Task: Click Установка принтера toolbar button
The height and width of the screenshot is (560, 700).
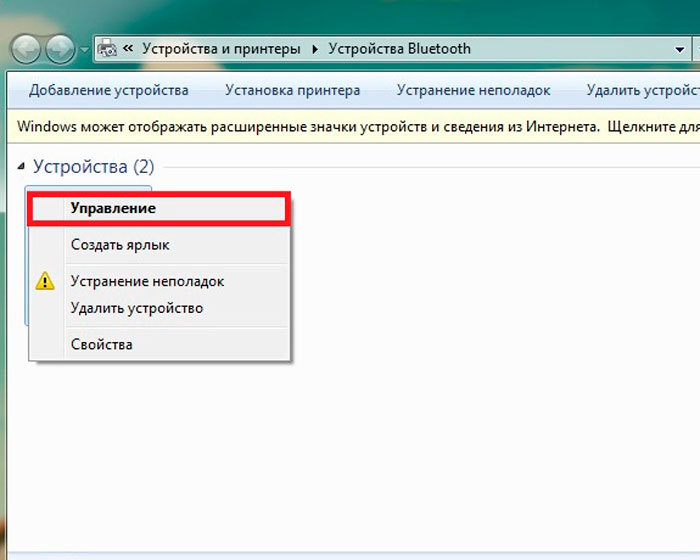Action: pyautogui.click(x=292, y=91)
